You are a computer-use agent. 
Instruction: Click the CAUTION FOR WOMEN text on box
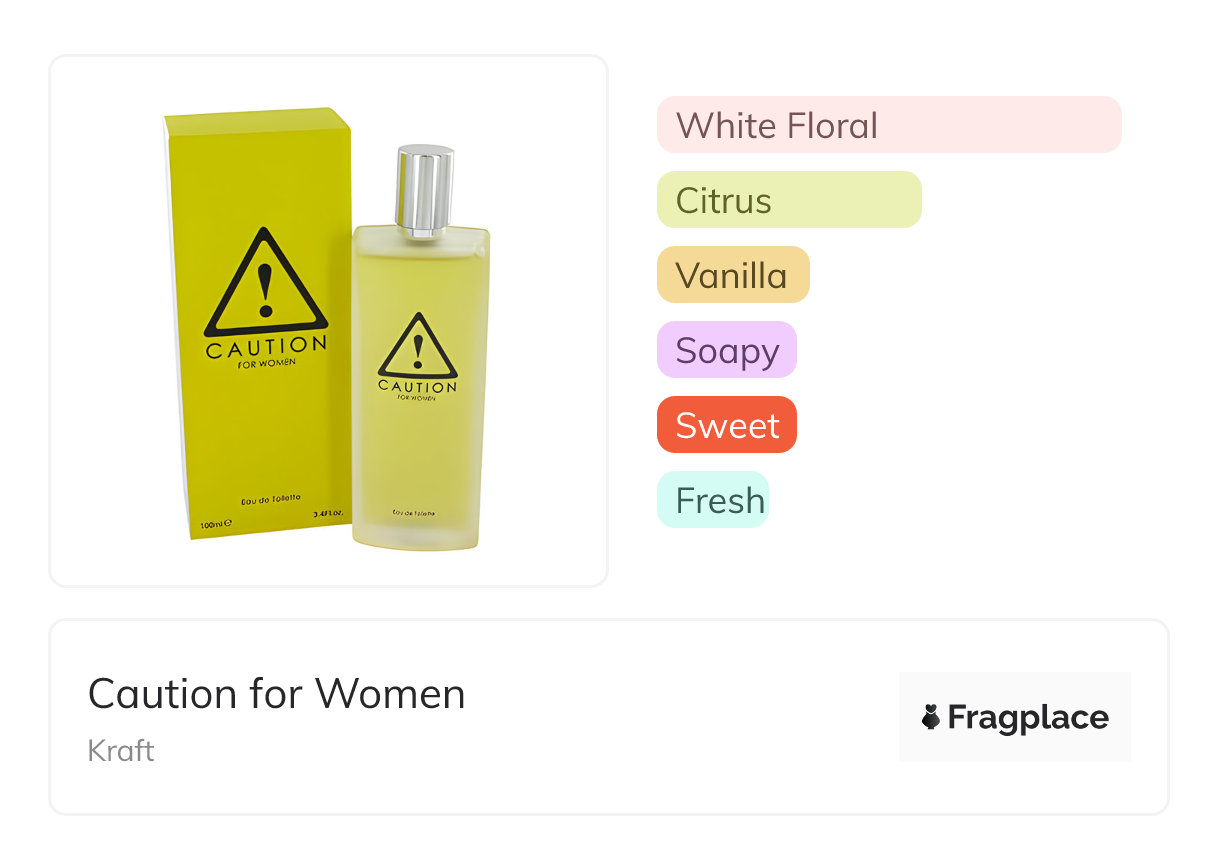pos(266,352)
